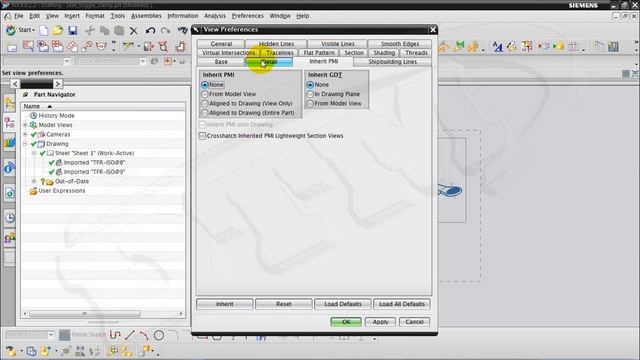Image resolution: width=640 pixels, height=360 pixels.
Task: Open the Start dropdown menu
Action: [x=26, y=30]
